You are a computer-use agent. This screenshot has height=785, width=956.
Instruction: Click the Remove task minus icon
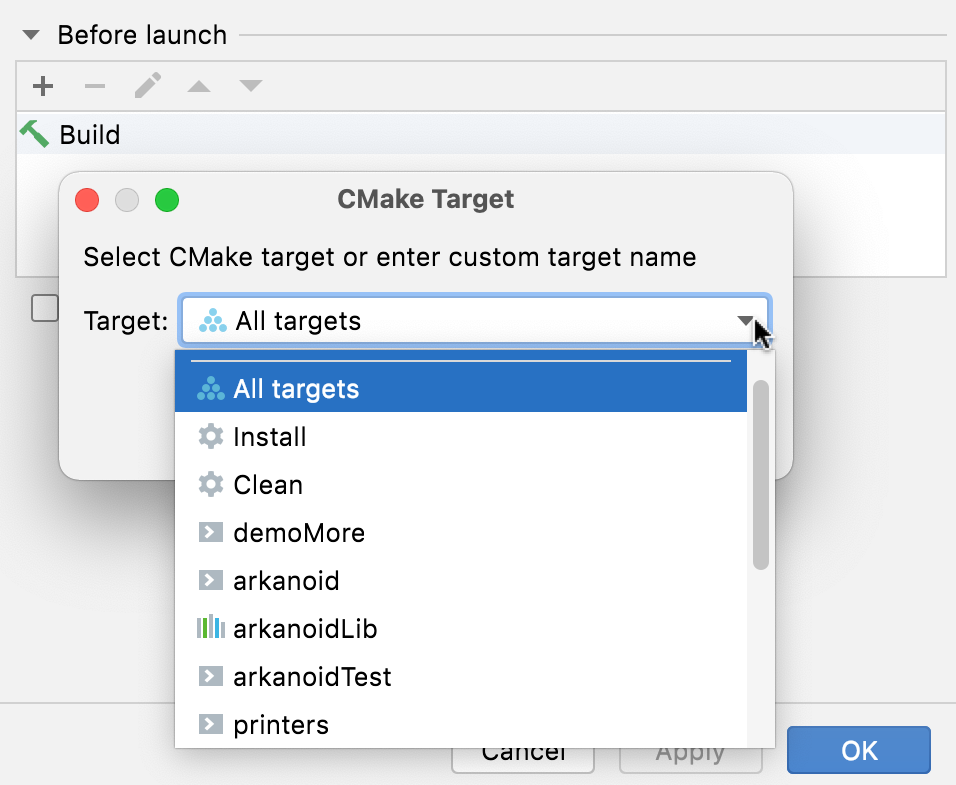94,86
